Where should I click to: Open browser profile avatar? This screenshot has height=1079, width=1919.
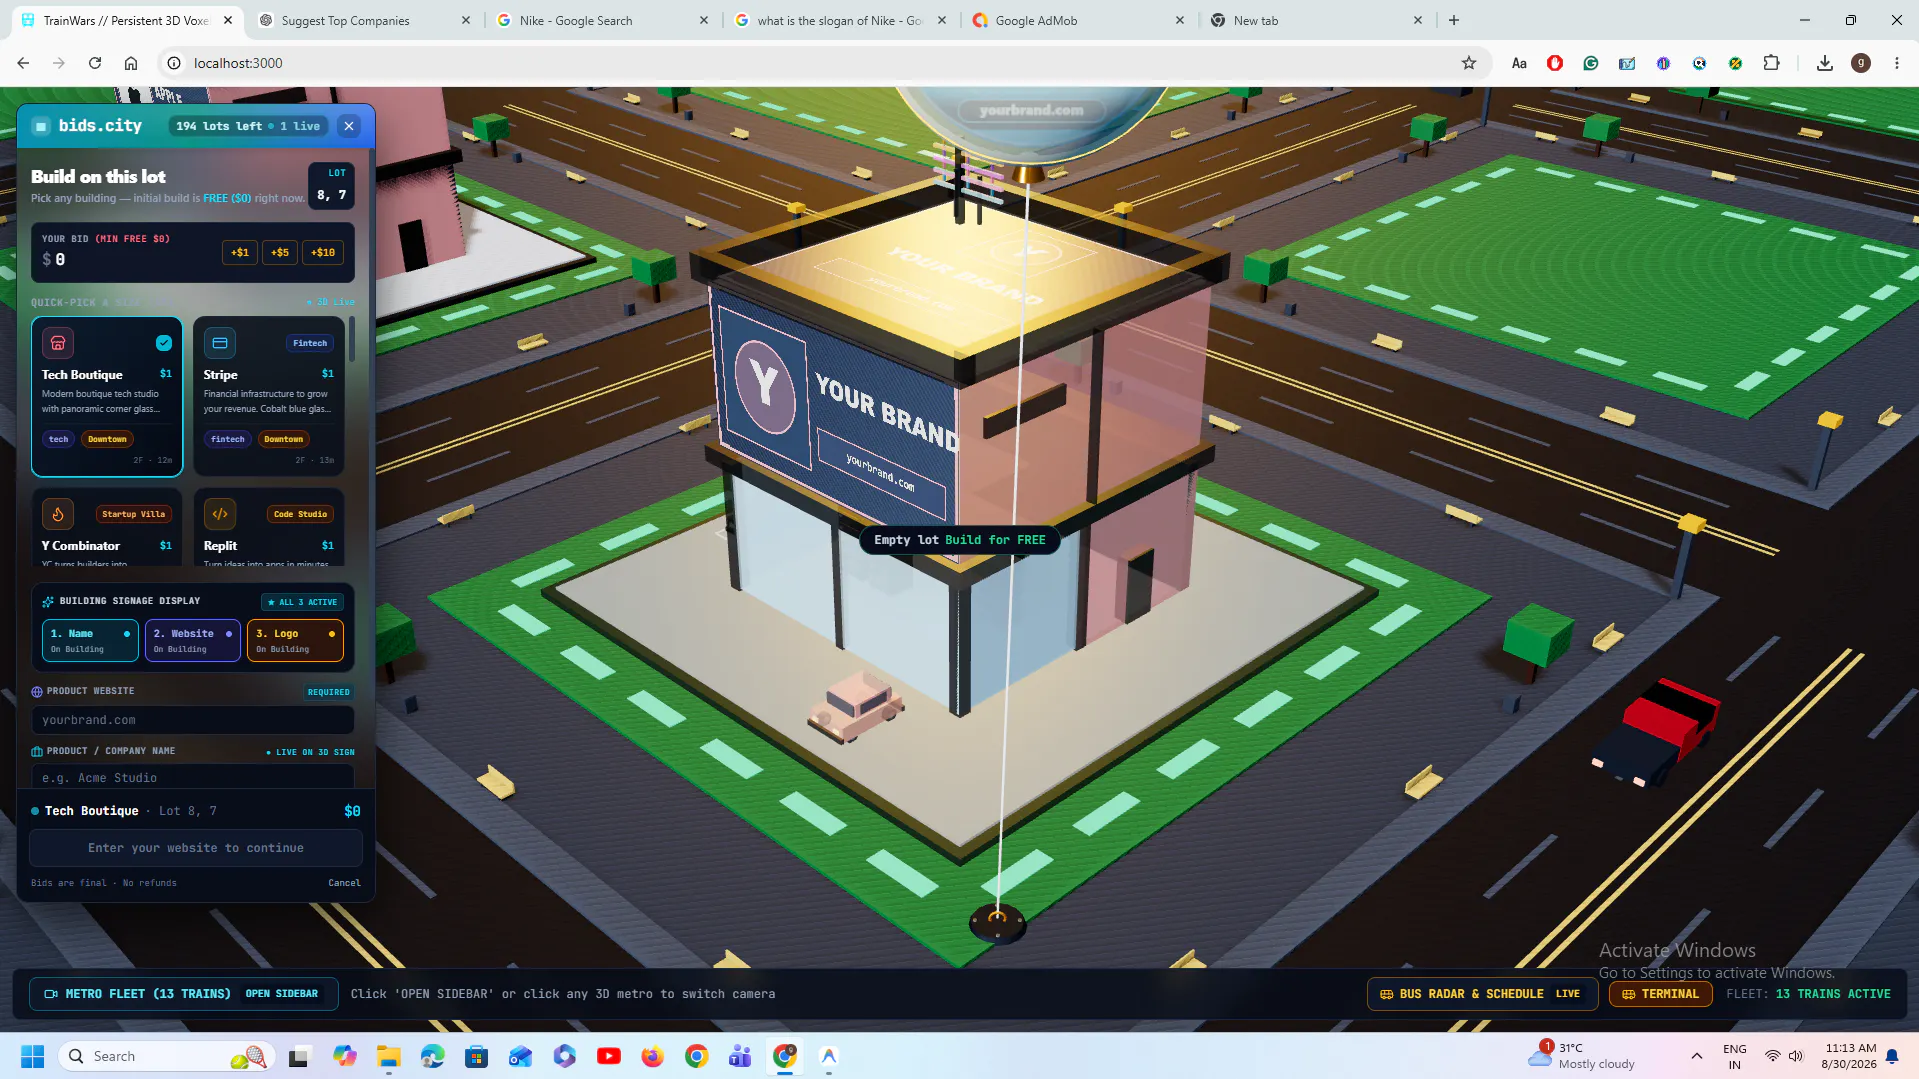click(1861, 63)
